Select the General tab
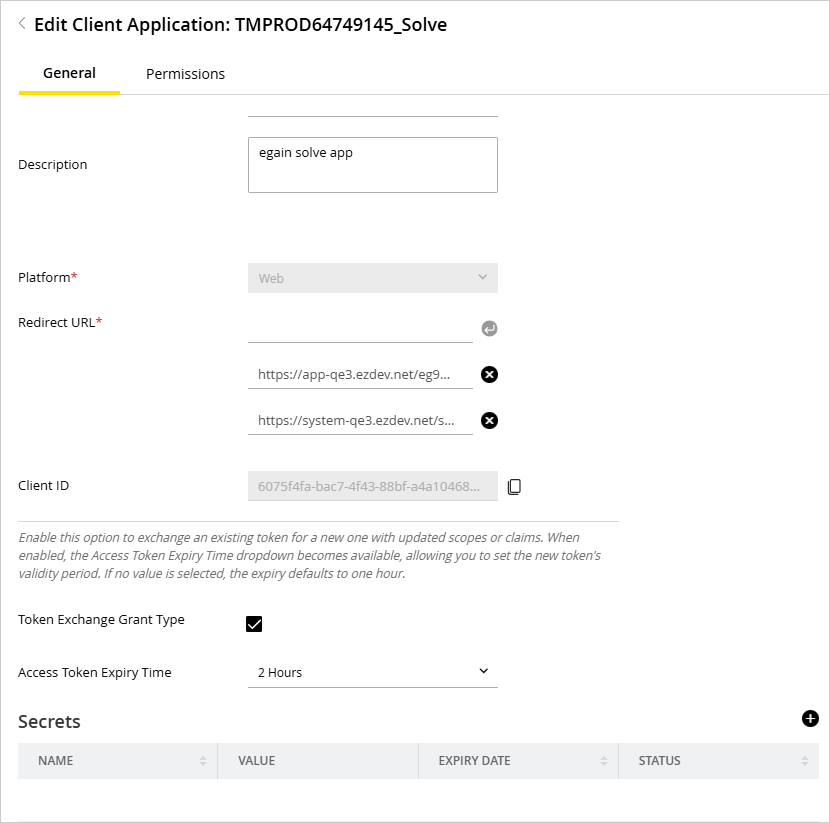Screen dimensions: 830x823 [69, 73]
